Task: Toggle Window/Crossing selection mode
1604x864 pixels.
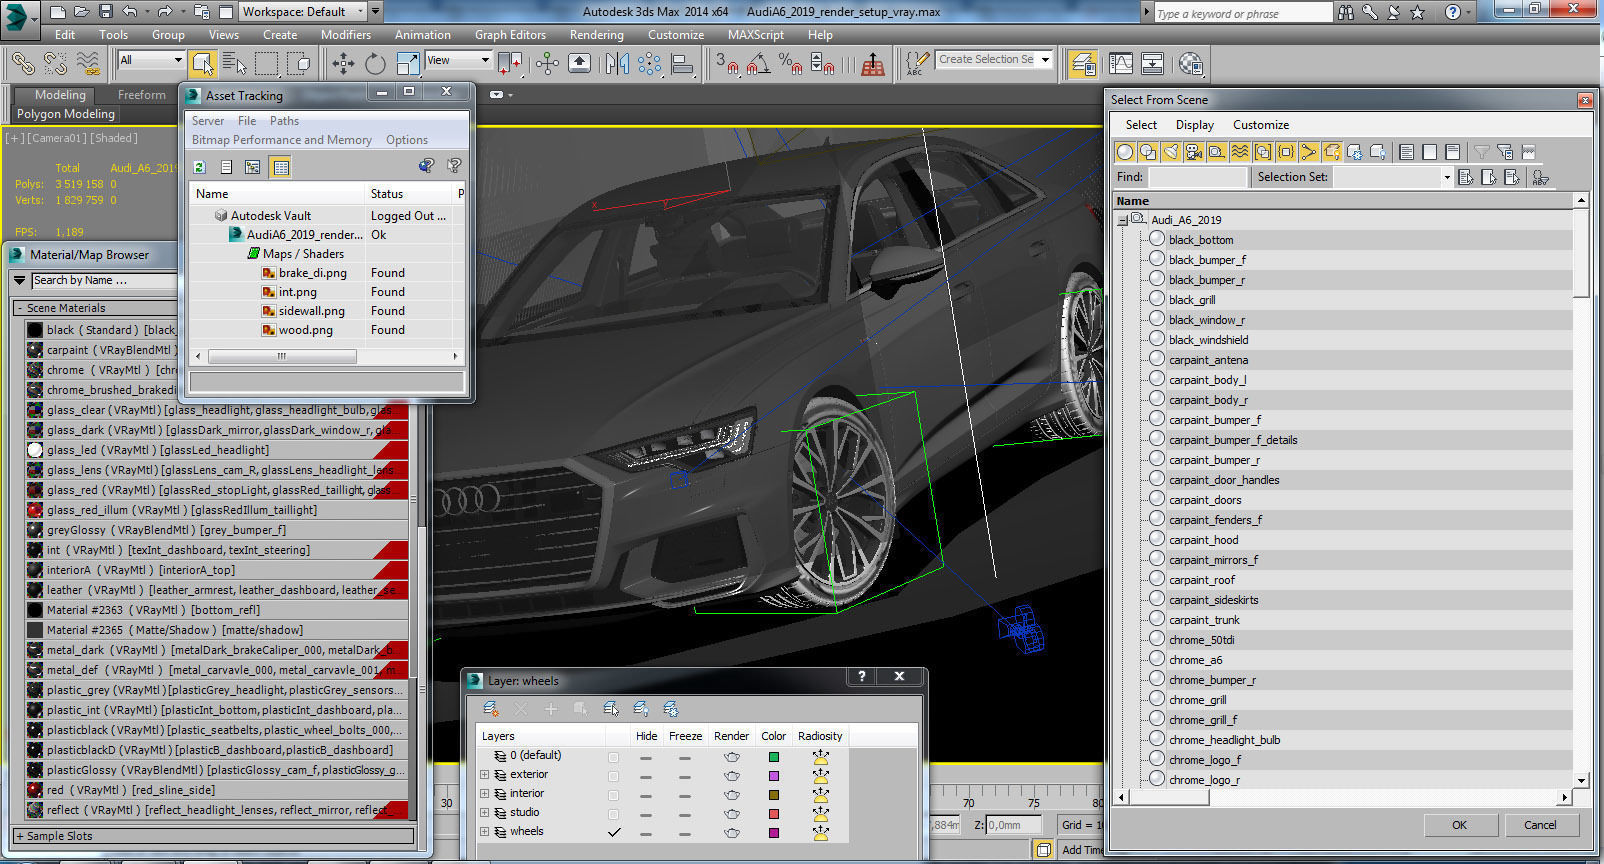Action: click(x=298, y=64)
